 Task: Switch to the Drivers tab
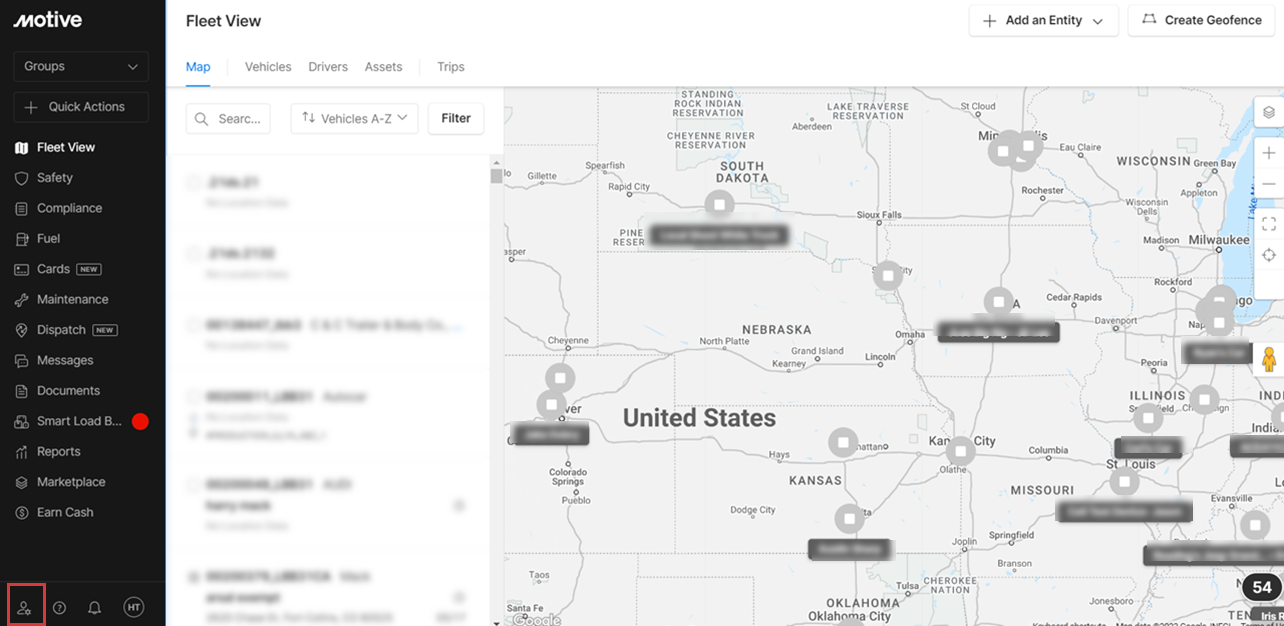pos(328,67)
